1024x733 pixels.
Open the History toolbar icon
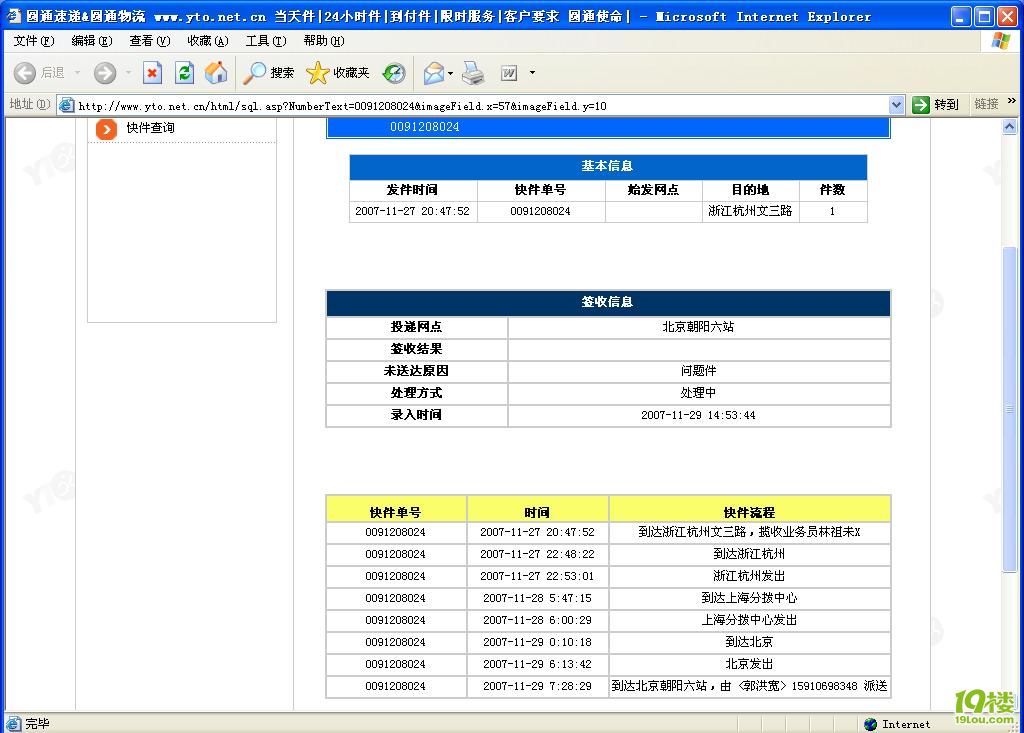pyautogui.click(x=394, y=73)
